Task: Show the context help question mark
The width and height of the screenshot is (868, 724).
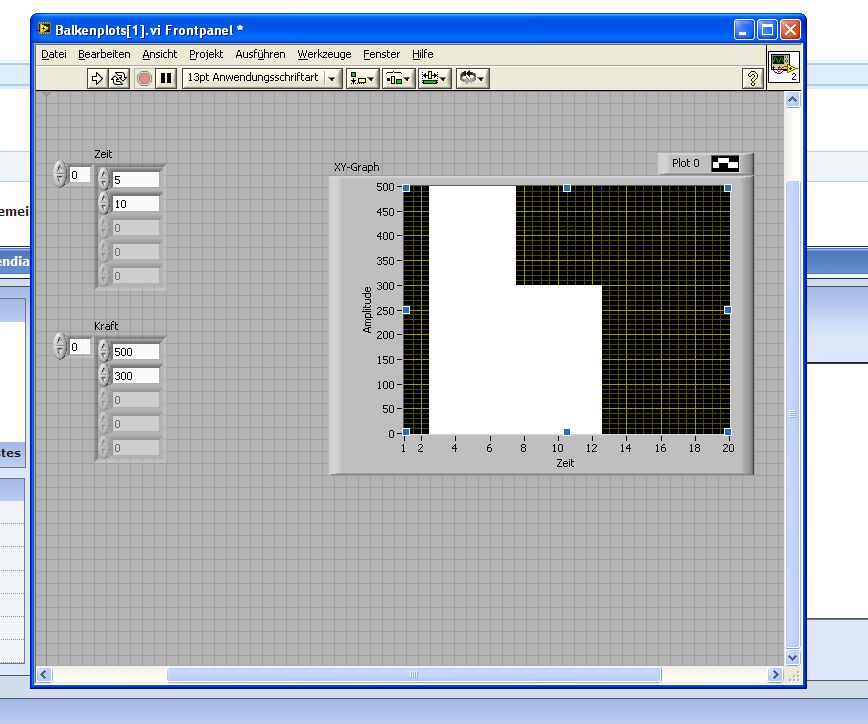Action: [753, 79]
